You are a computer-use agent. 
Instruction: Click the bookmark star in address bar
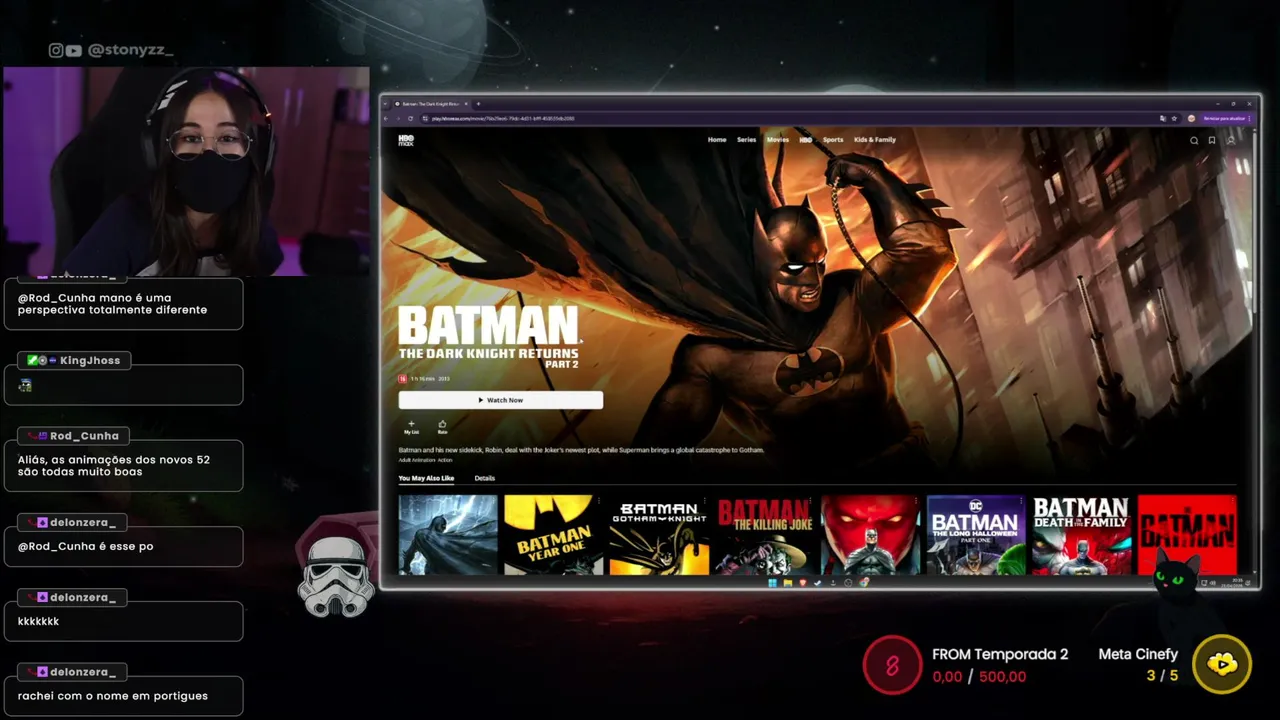pos(1174,118)
